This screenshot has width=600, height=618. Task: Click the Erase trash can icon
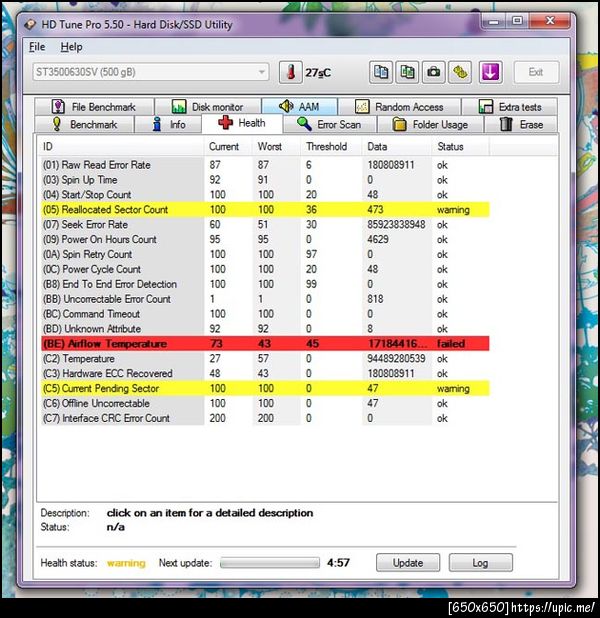[506, 124]
